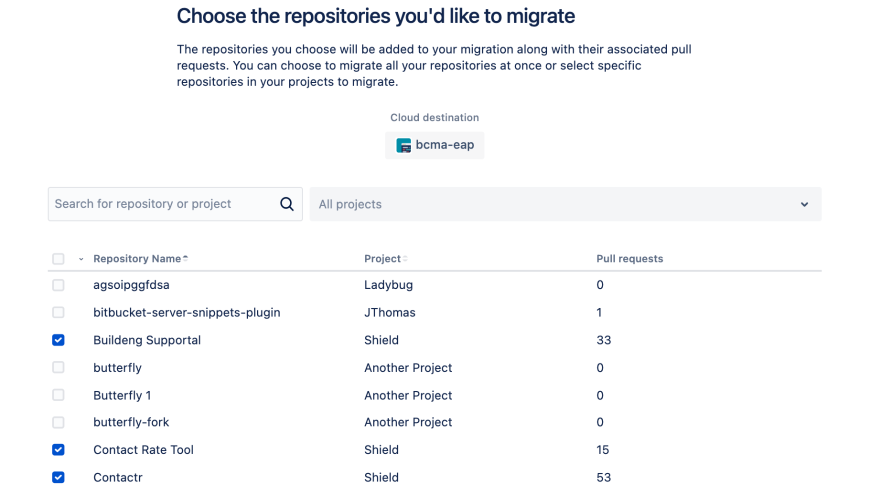Tick the Butterfly 1 repository checkbox
This screenshot has width=870, height=494.
58,395
